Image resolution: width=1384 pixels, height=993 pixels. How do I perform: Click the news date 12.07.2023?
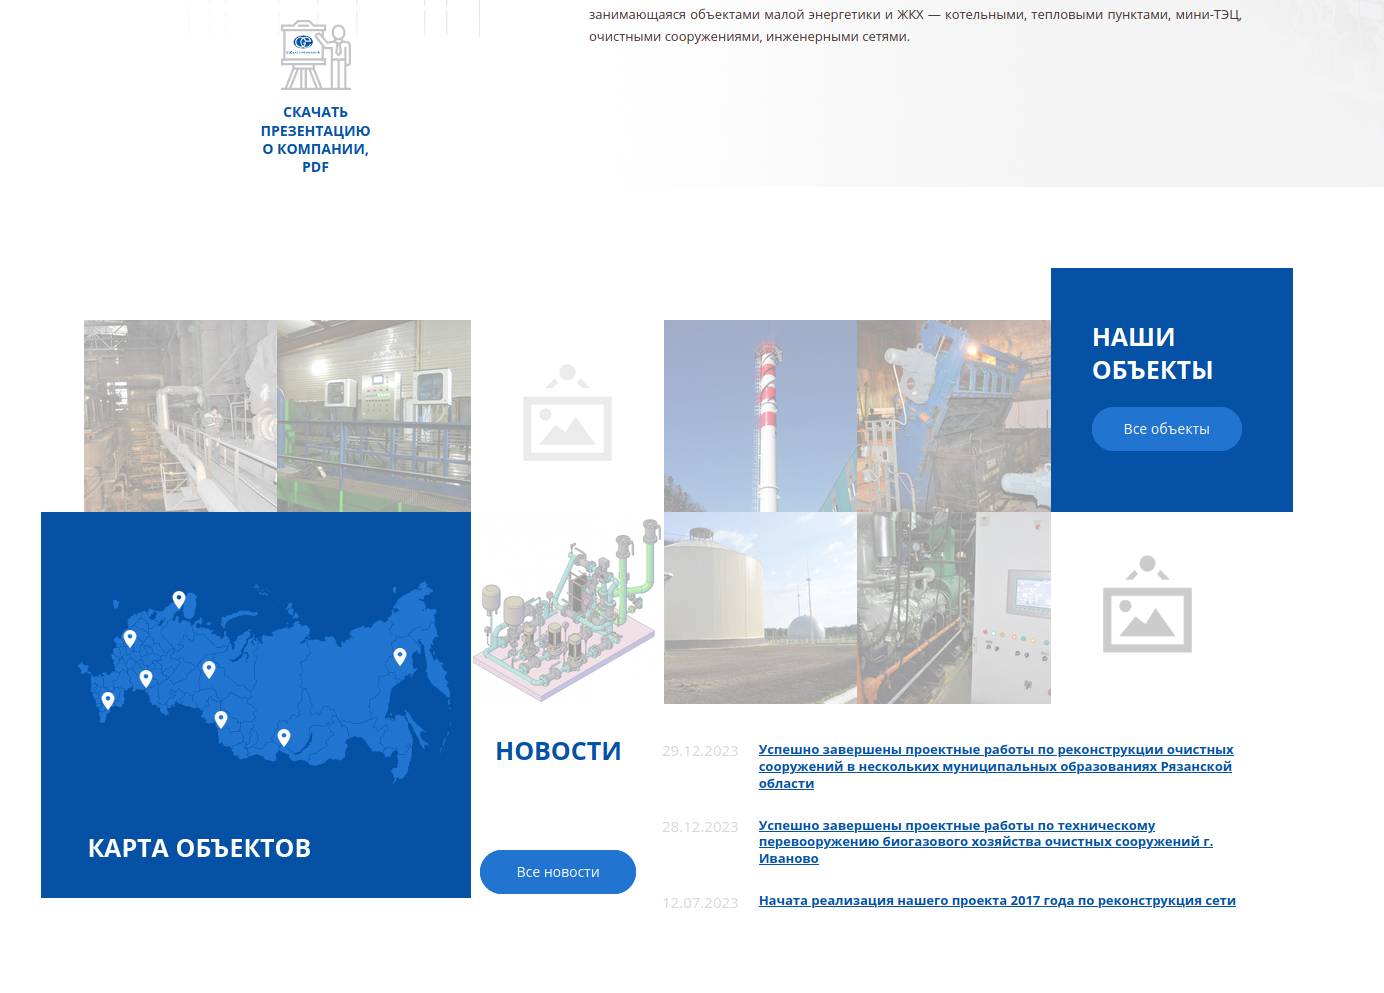pos(700,903)
